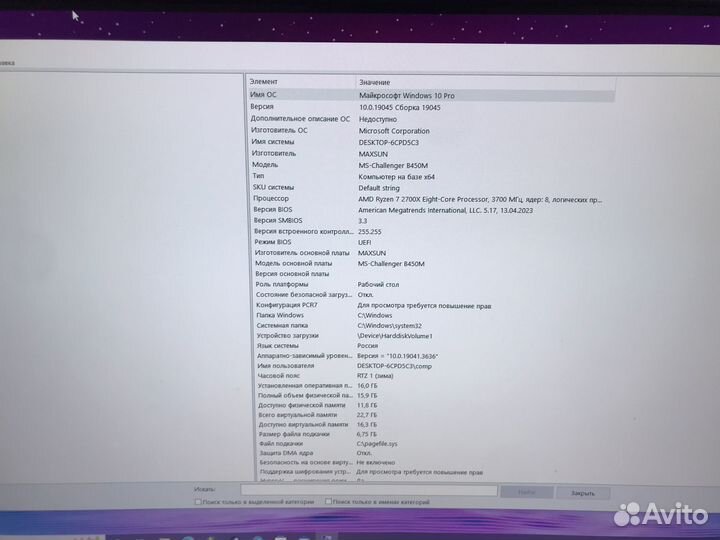Select value 'Россия'
Viewport: 720px width, 540px height.
tap(368, 346)
